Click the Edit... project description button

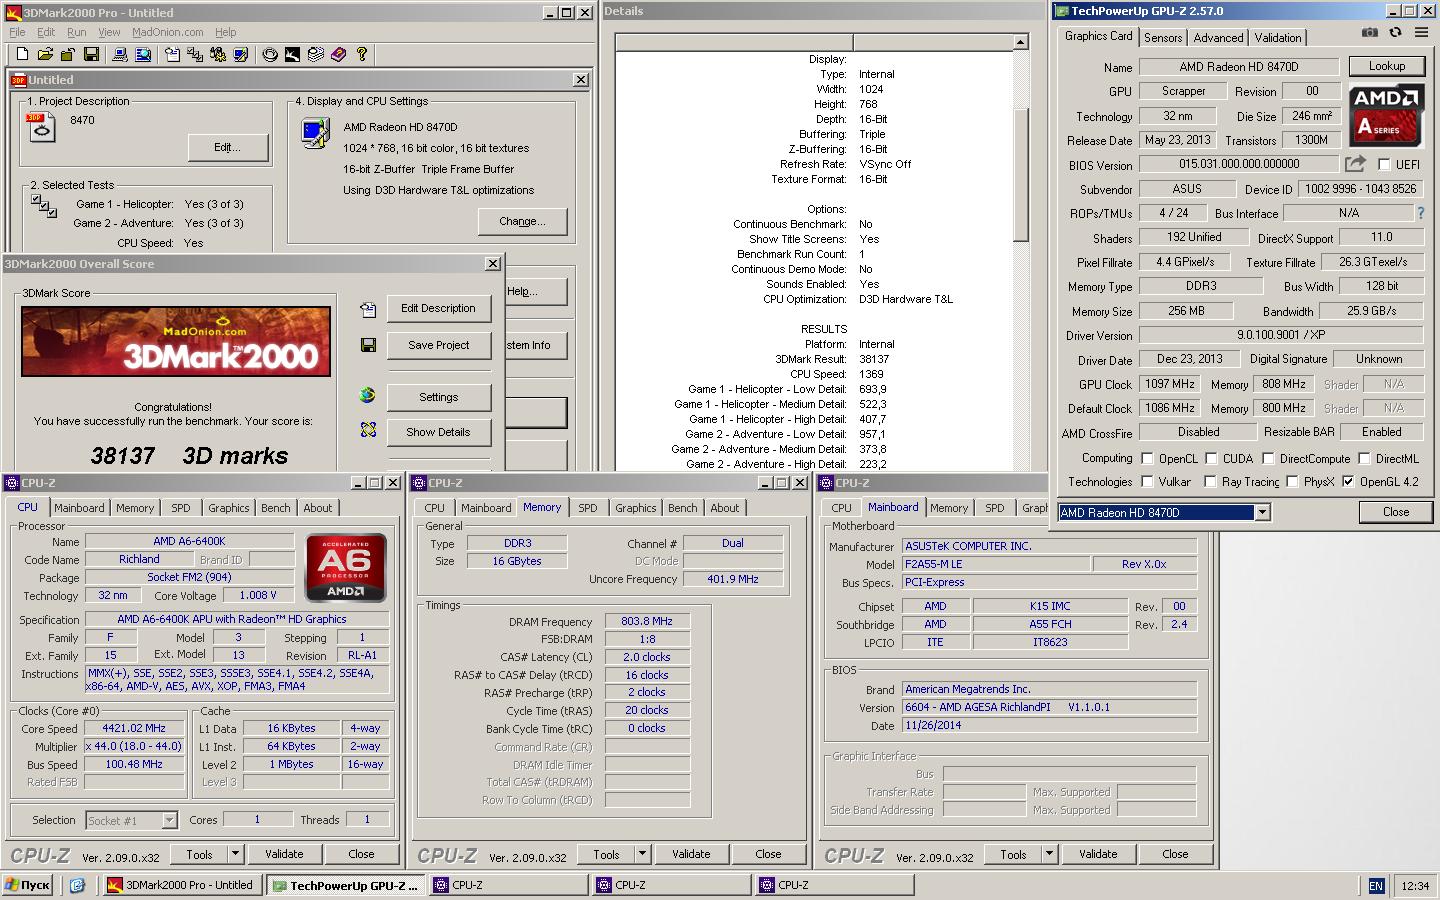pos(227,147)
